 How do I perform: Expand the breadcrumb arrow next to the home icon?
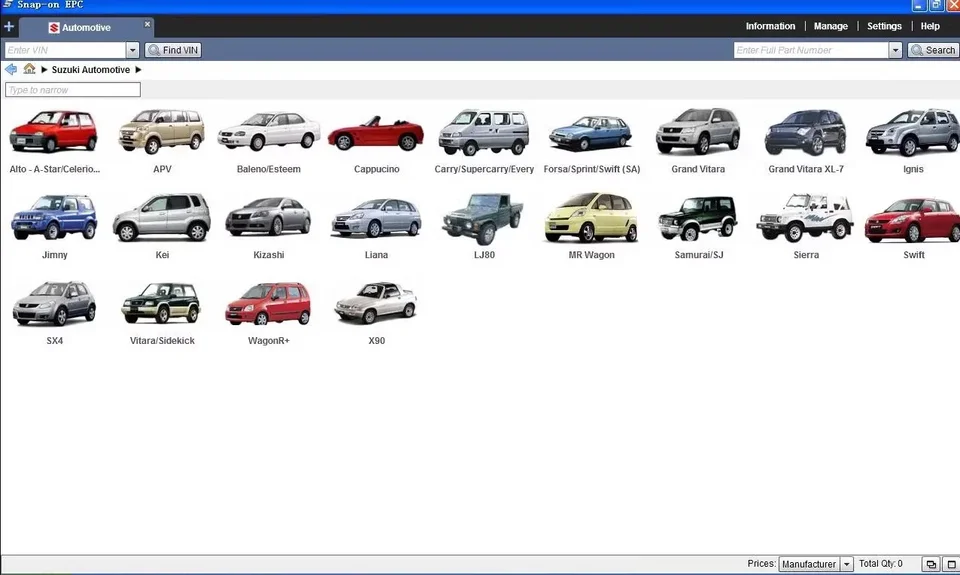(44, 70)
